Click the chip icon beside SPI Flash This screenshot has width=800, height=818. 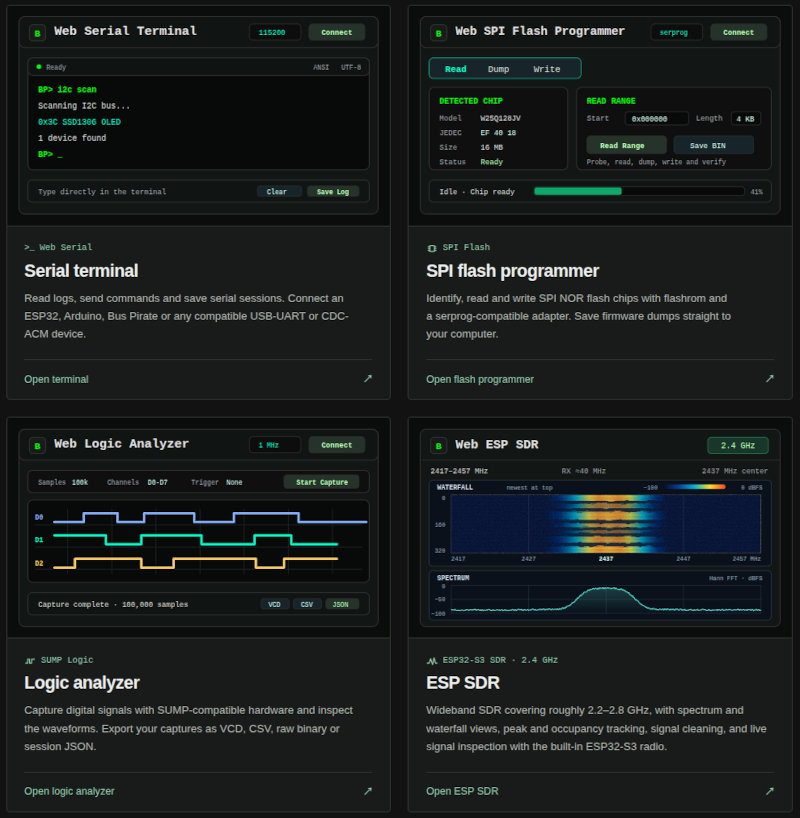point(432,248)
